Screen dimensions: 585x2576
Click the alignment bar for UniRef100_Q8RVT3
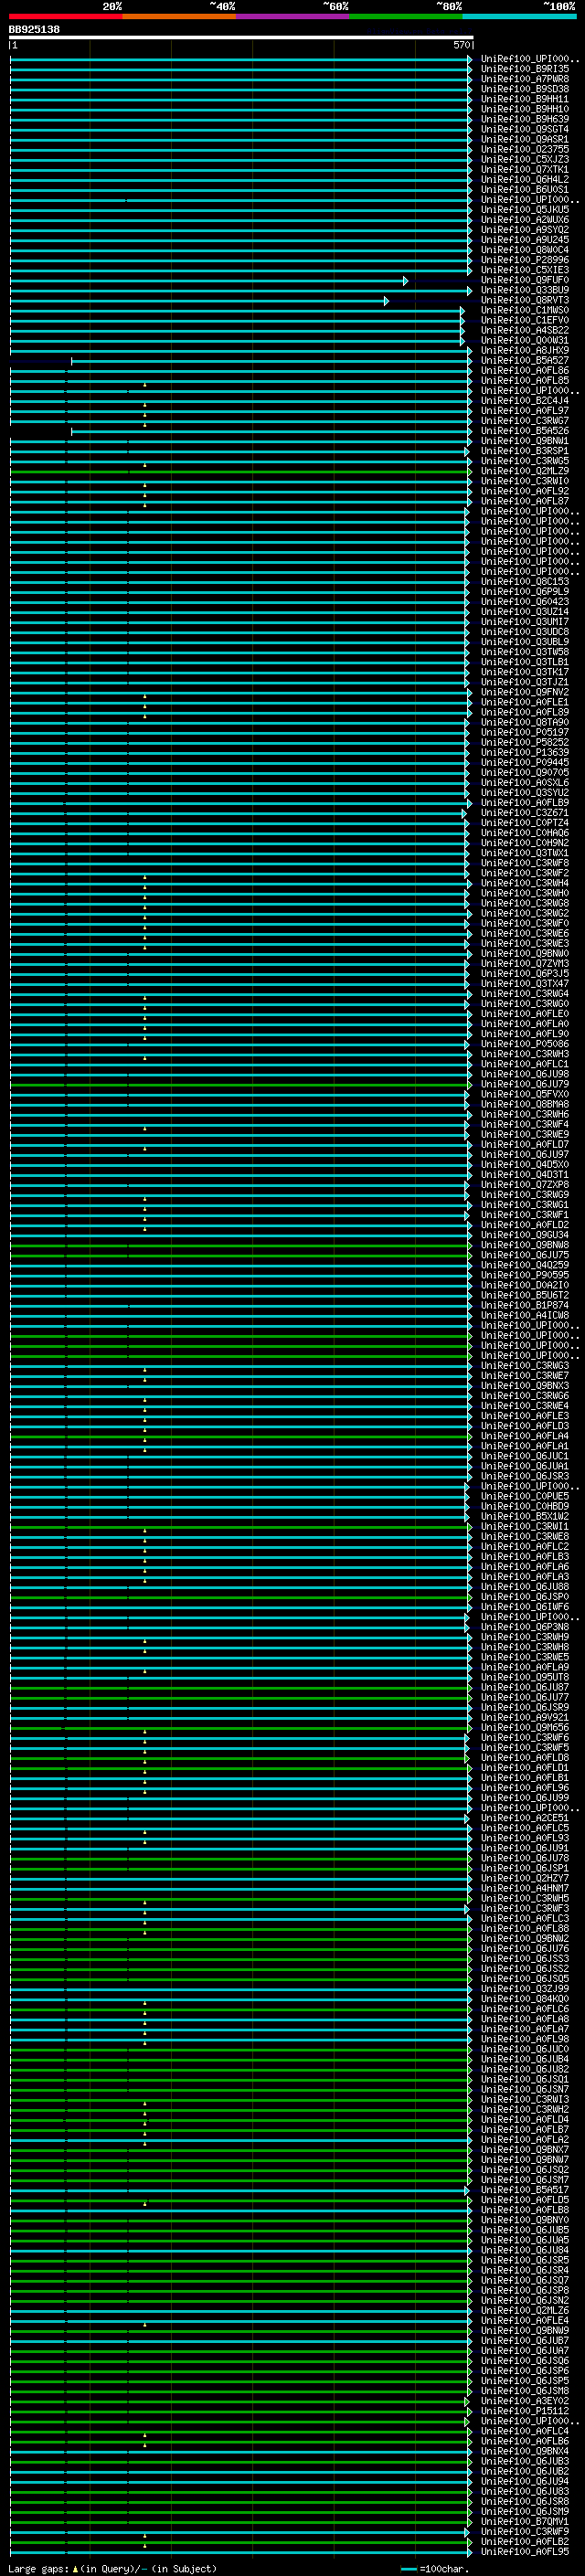199,301
